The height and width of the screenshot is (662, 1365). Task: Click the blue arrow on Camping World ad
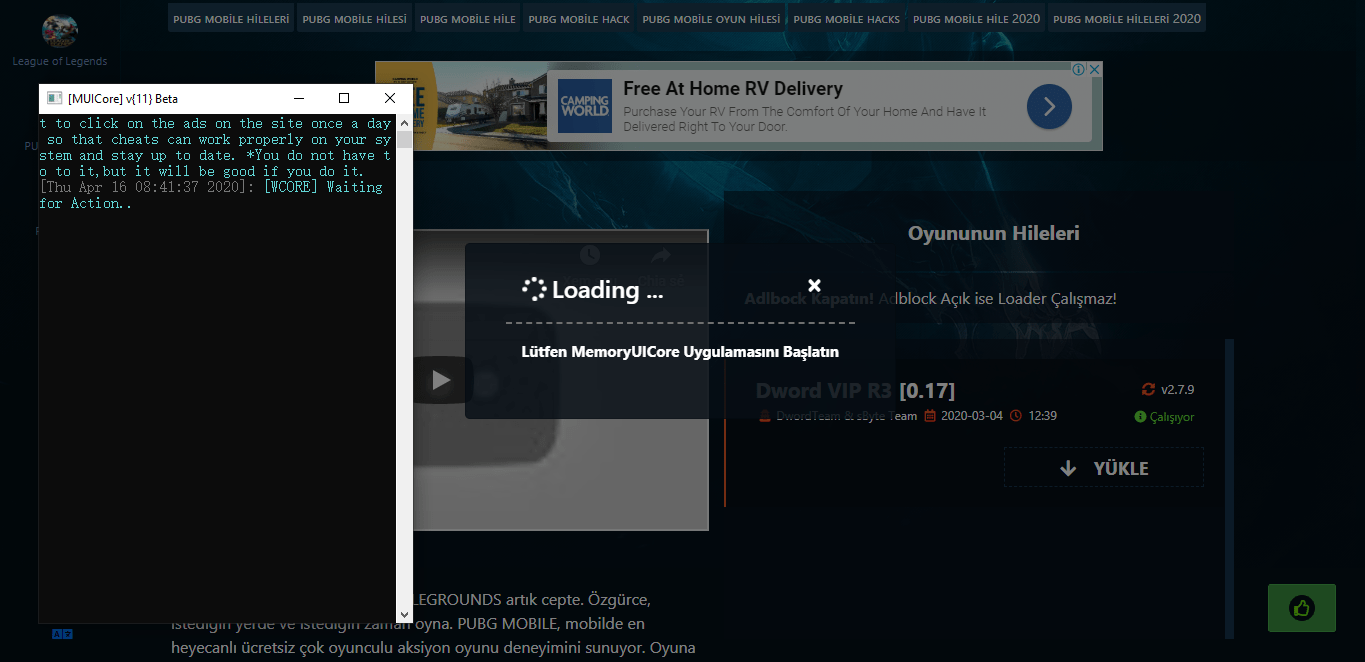[1049, 106]
